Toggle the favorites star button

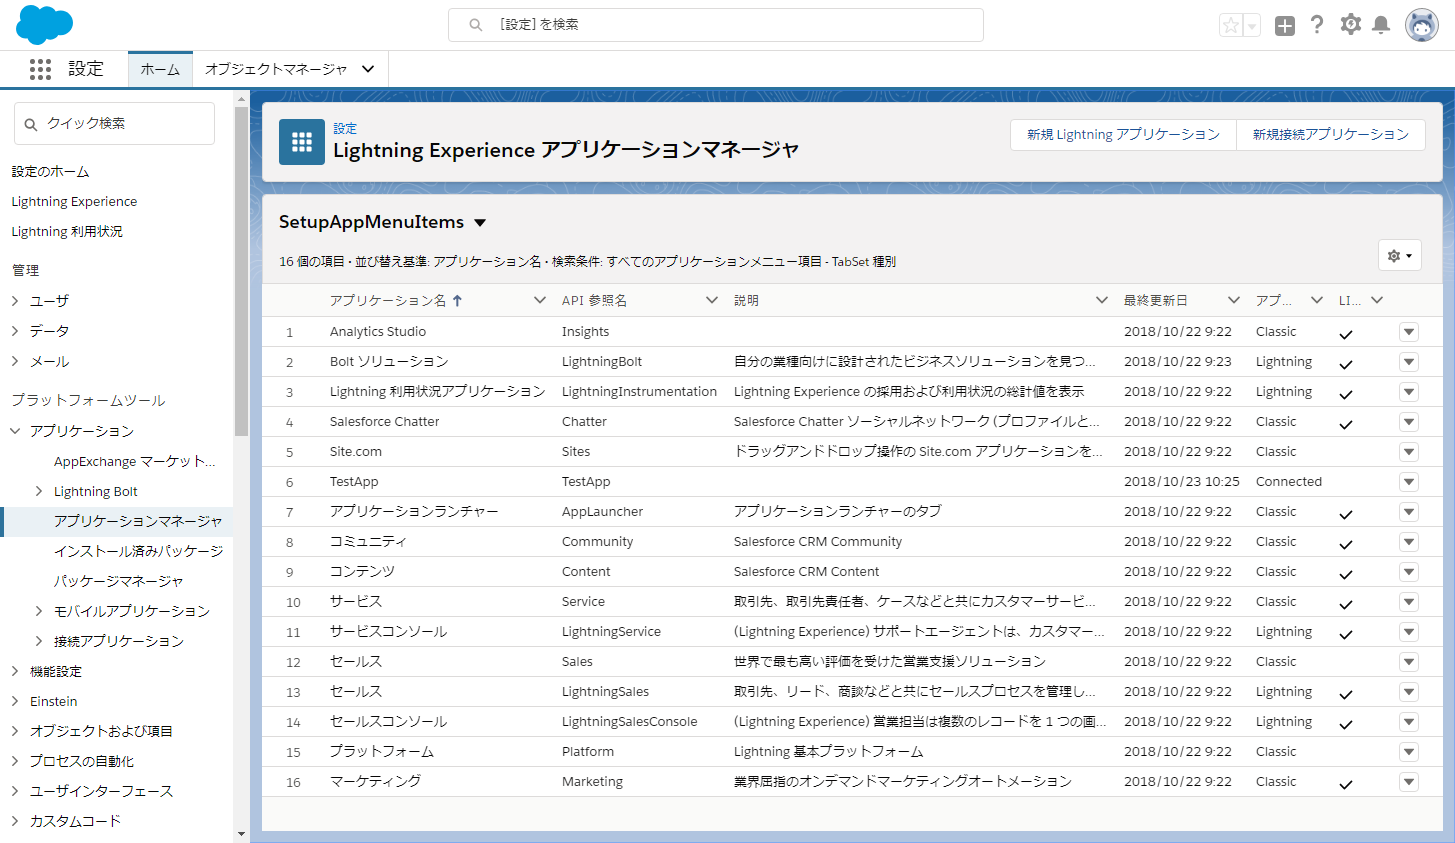click(x=1231, y=25)
